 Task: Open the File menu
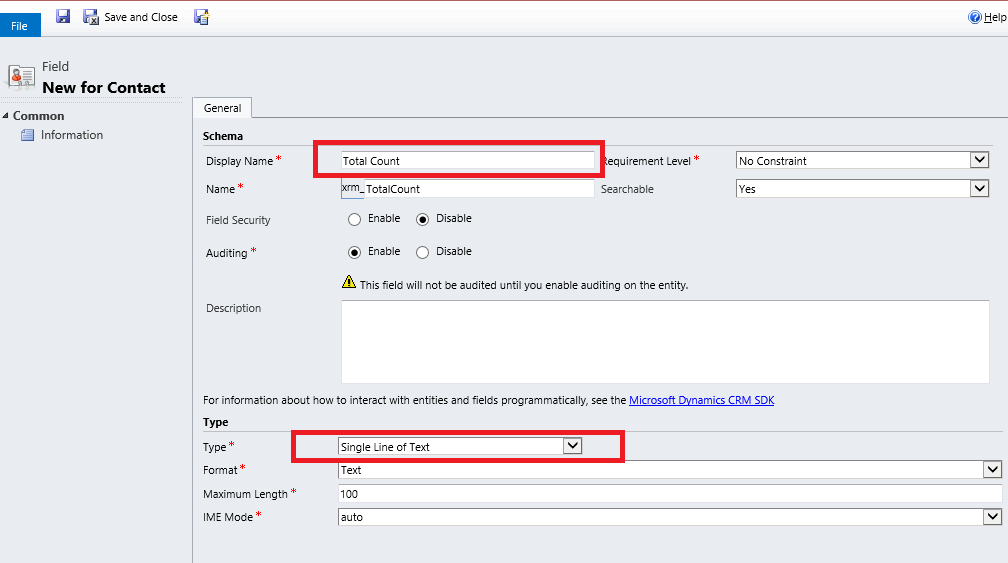20,26
